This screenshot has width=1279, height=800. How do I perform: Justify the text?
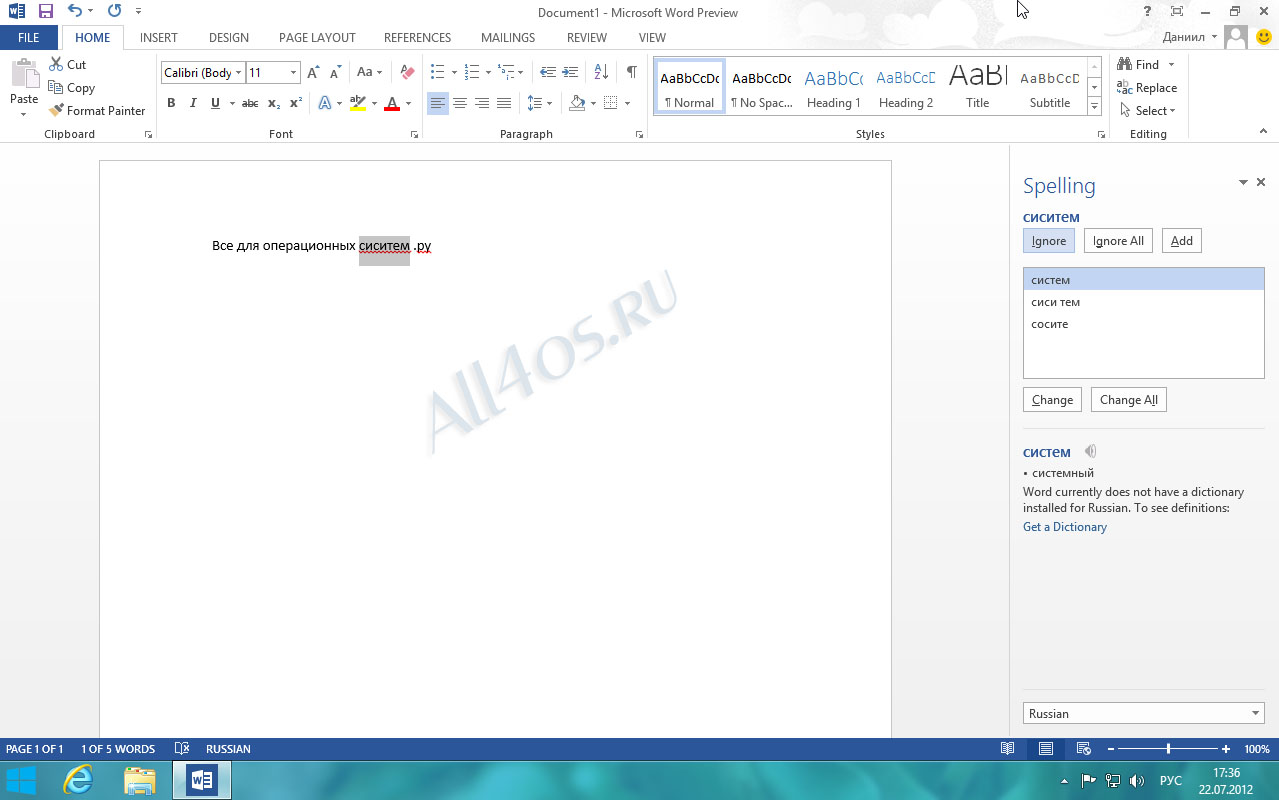pos(504,103)
